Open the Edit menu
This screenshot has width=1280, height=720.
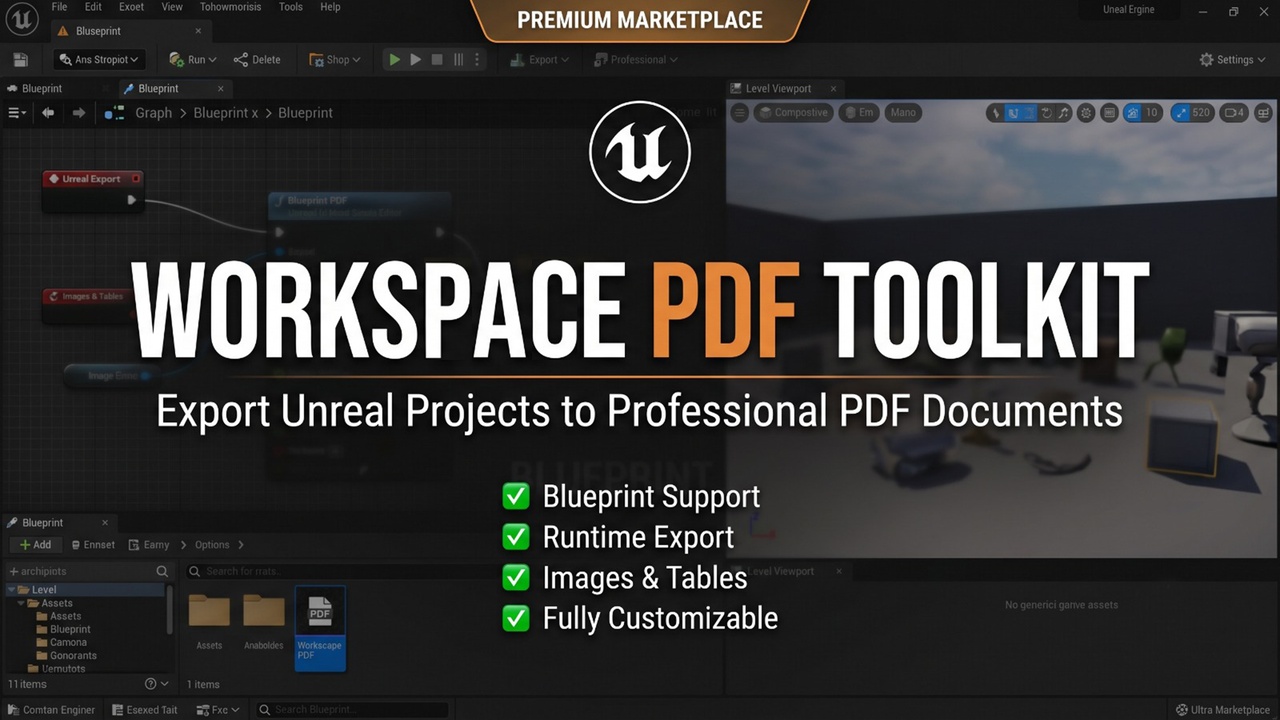click(x=93, y=7)
